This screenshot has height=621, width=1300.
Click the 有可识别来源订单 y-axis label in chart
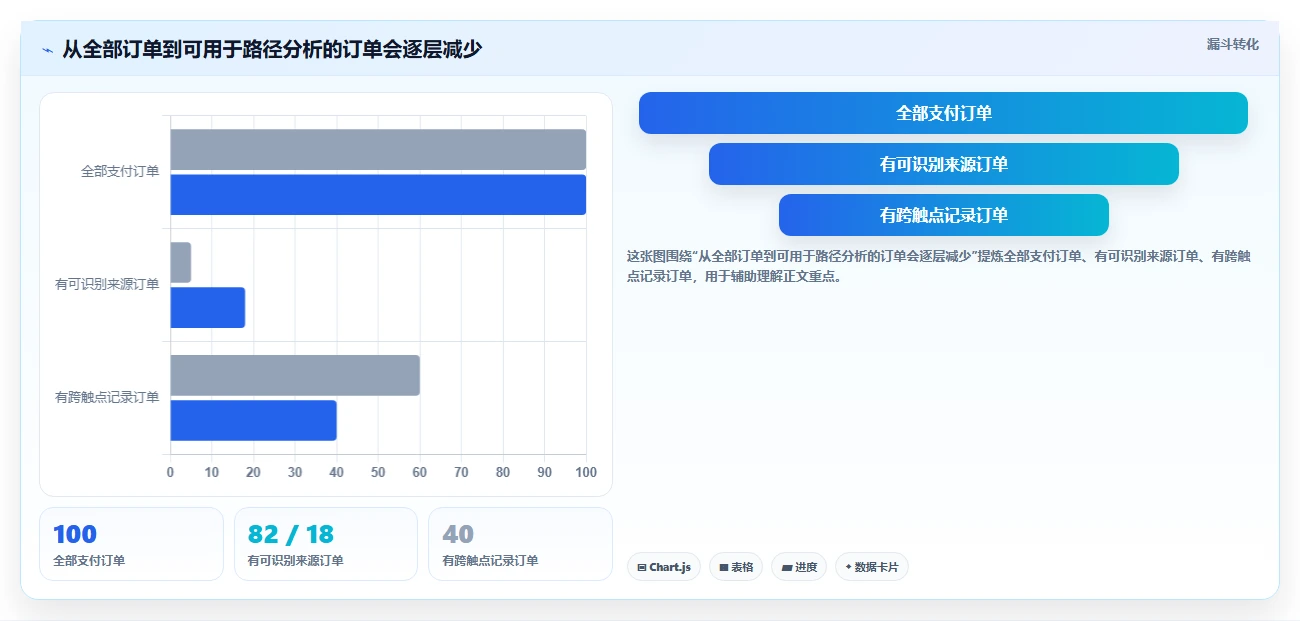pos(107,285)
